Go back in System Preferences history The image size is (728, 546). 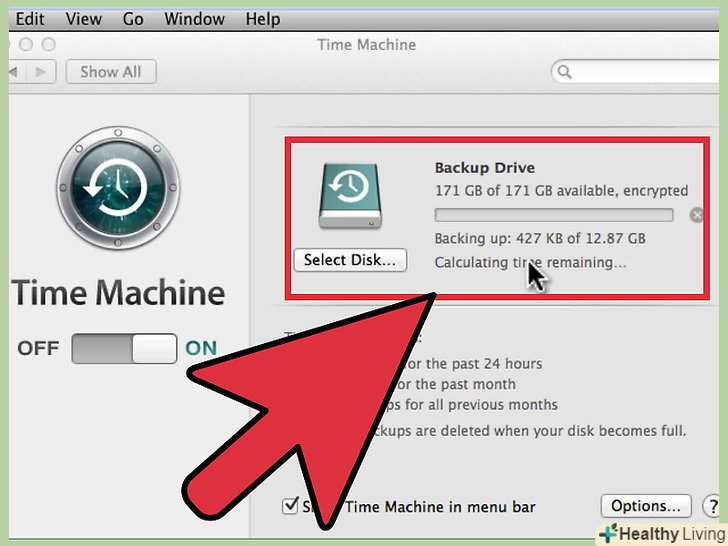16,72
